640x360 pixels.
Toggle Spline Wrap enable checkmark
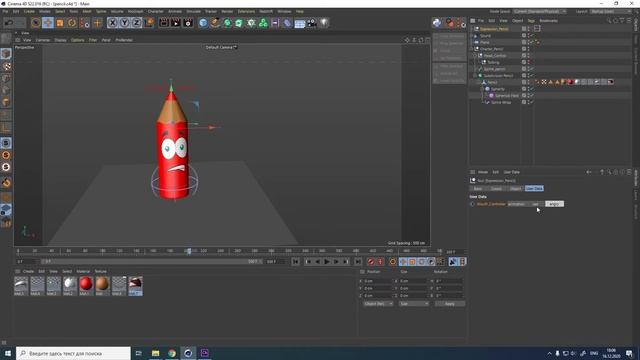pyautogui.click(x=532, y=102)
